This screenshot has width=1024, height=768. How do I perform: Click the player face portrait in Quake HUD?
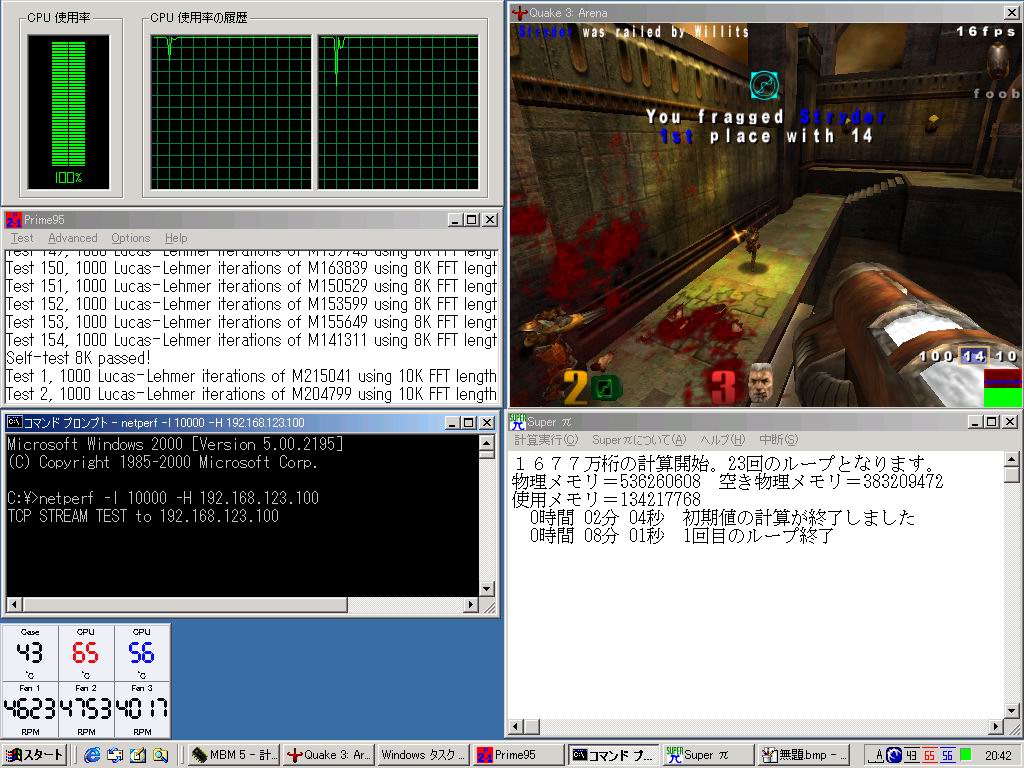click(x=760, y=382)
